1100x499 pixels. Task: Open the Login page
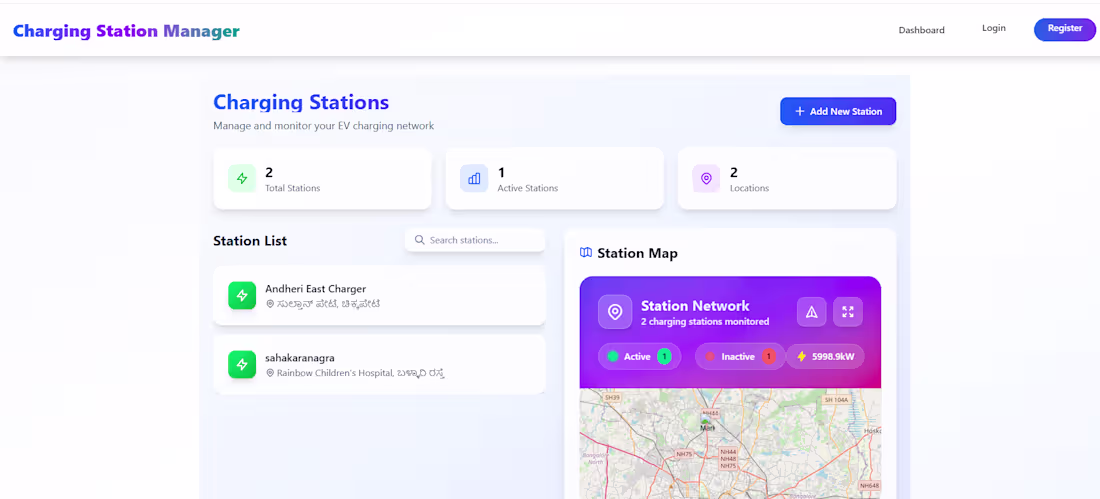pos(993,28)
